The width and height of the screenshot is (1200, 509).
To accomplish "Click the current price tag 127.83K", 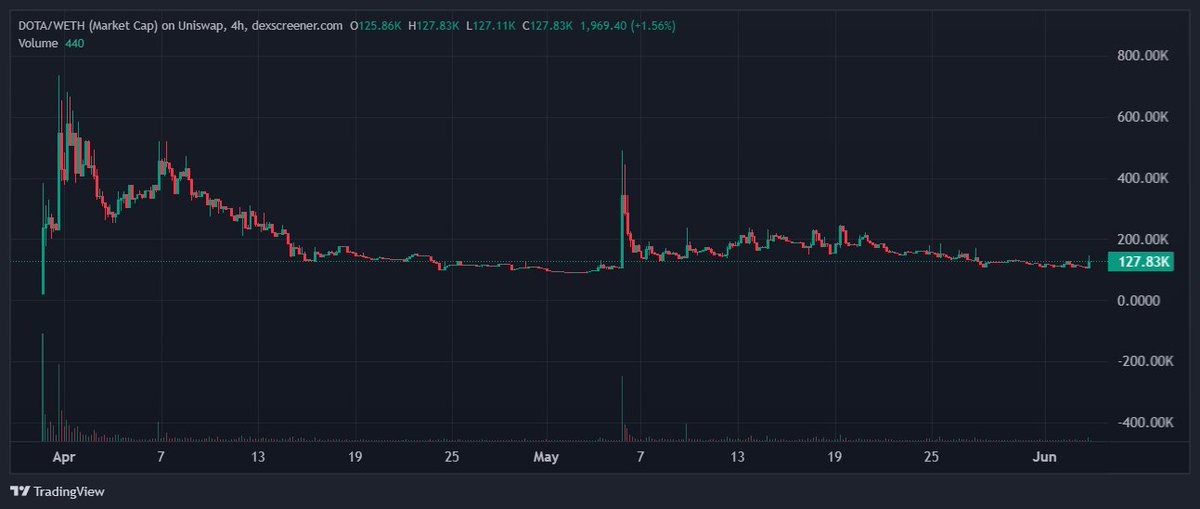I will click(x=1139, y=262).
